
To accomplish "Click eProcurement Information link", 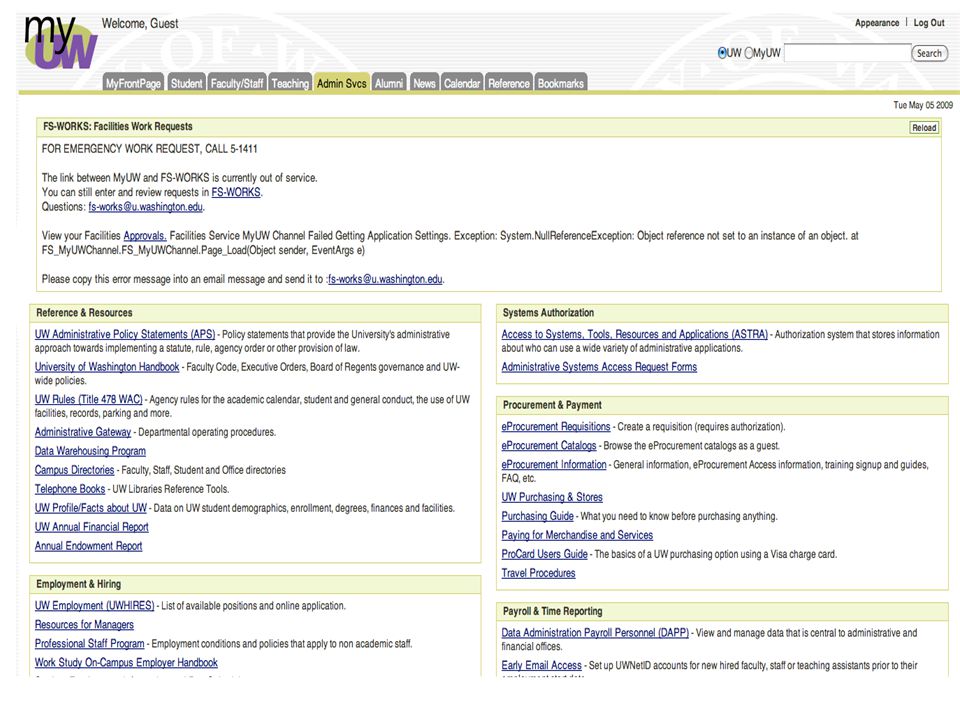I will (x=553, y=464).
